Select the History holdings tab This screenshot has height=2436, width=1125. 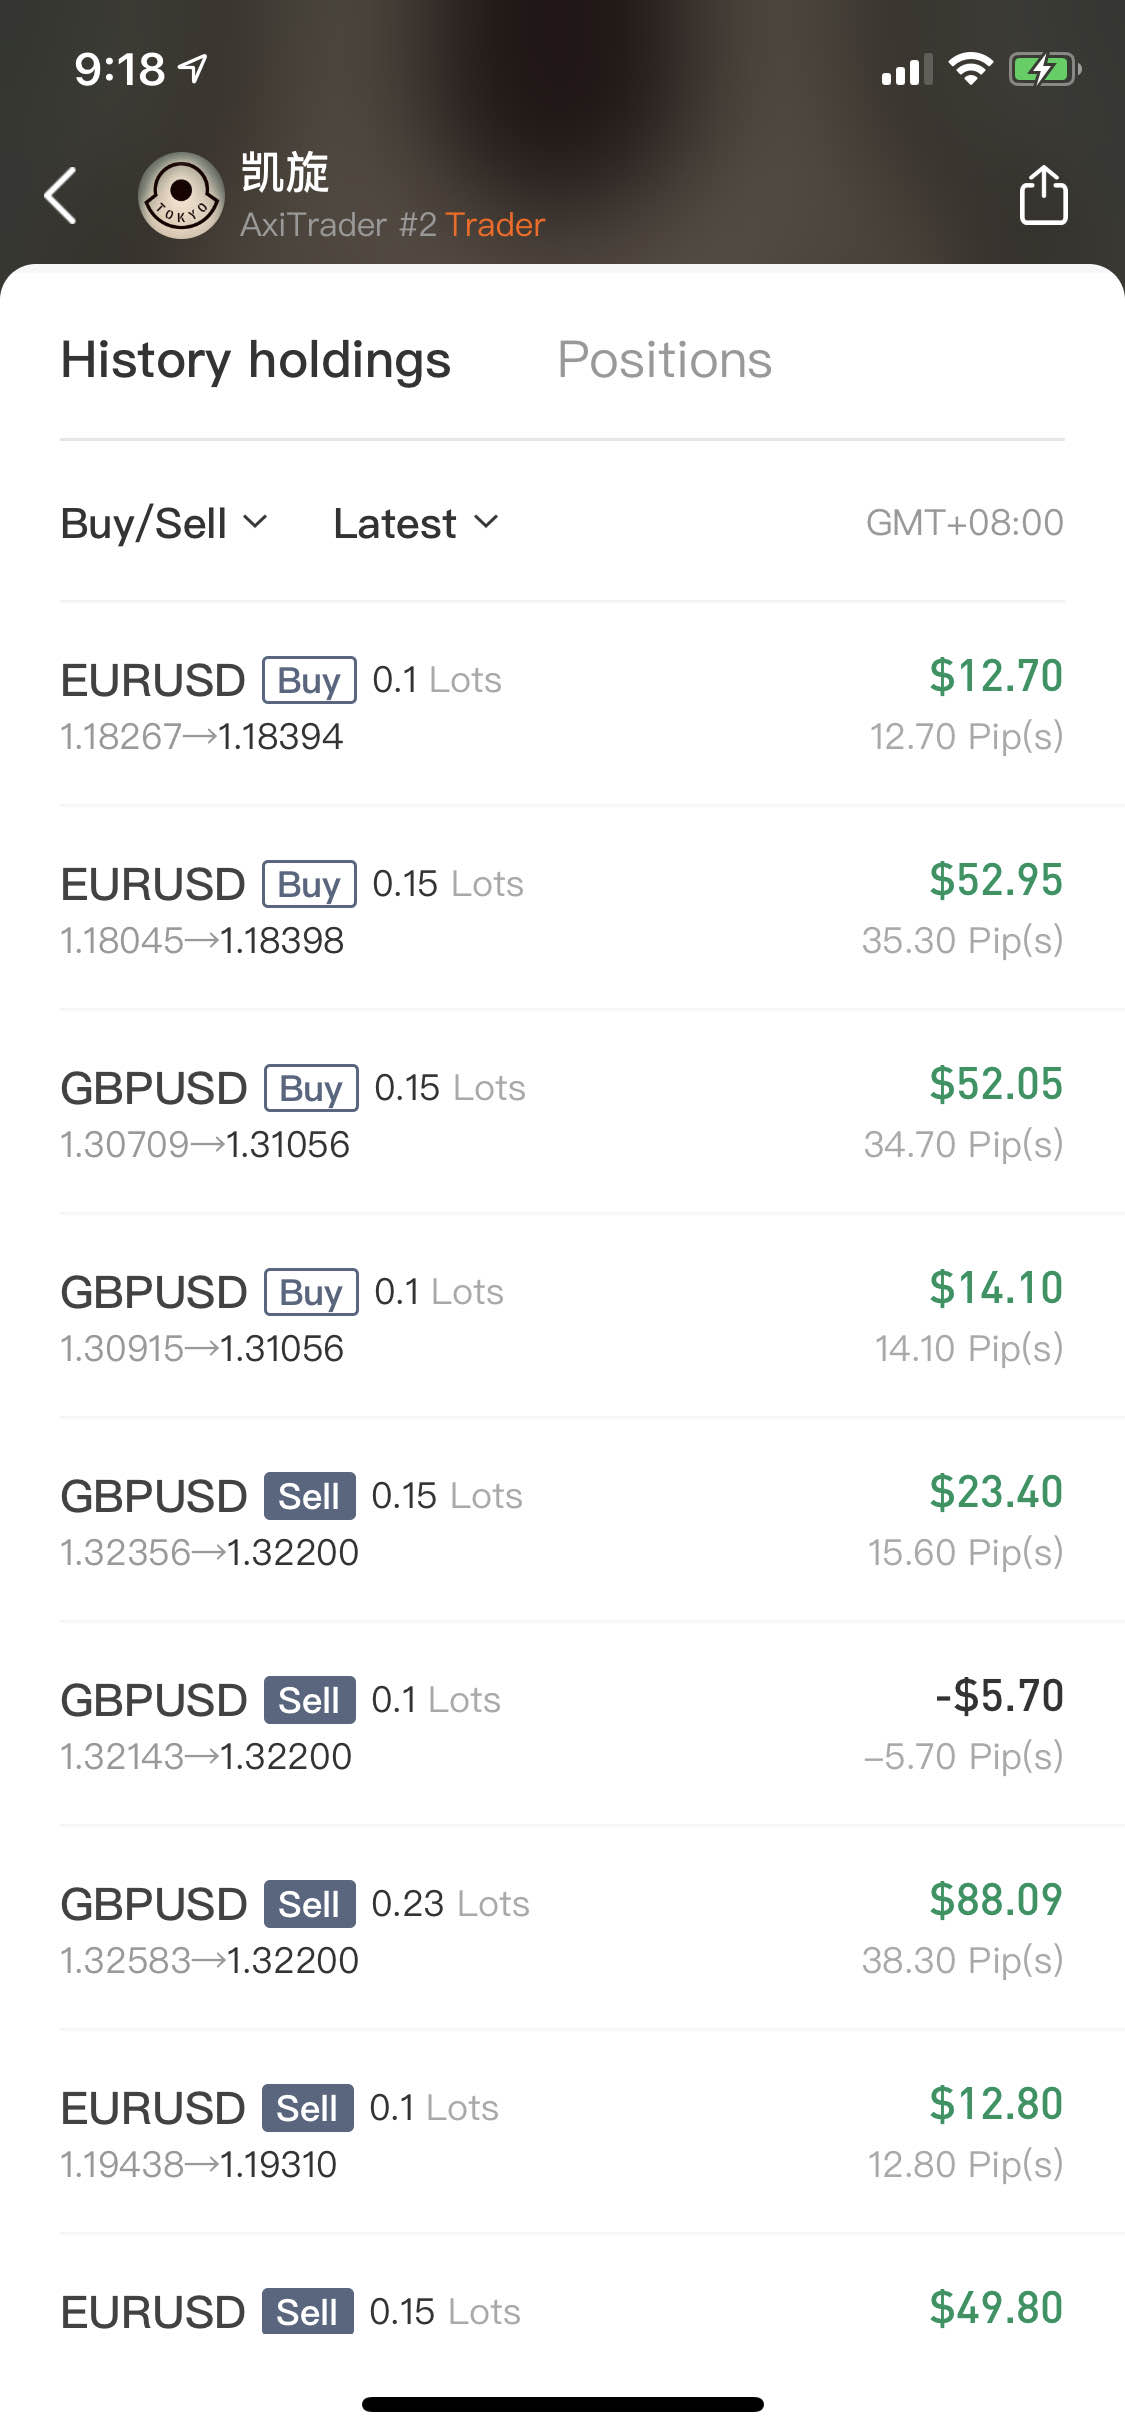point(256,360)
